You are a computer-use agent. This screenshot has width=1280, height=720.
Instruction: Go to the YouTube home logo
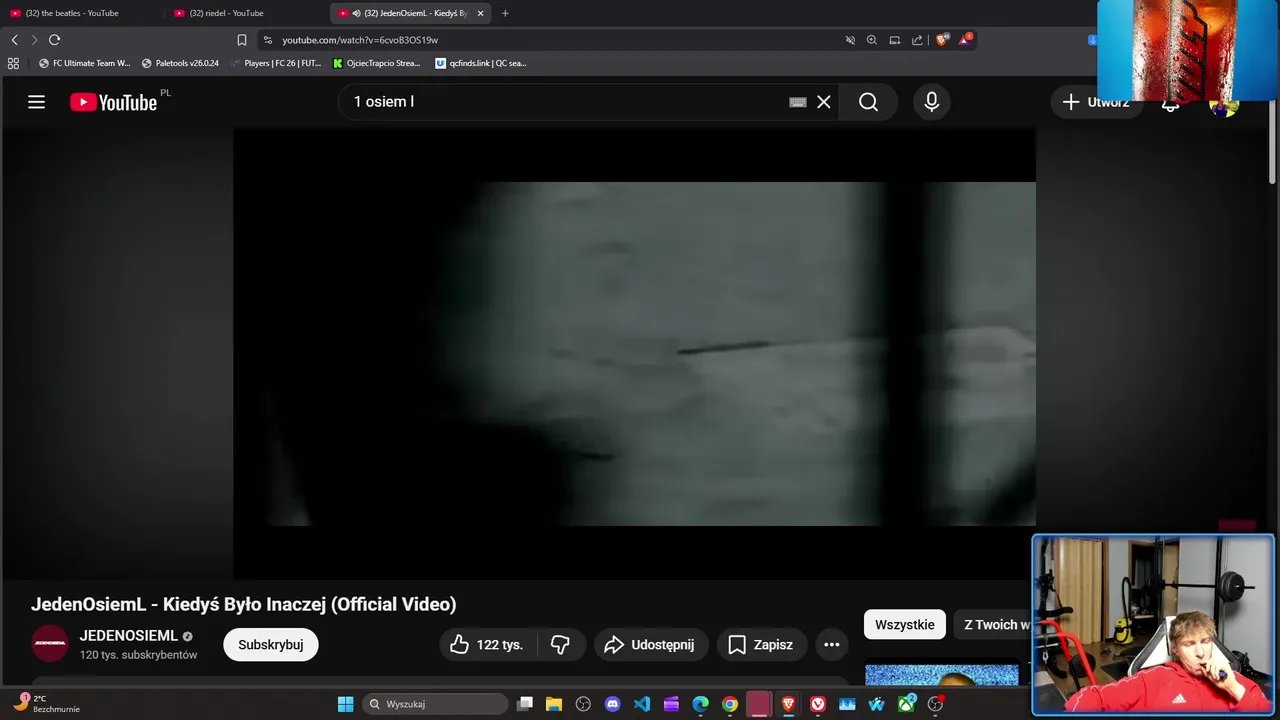point(113,102)
